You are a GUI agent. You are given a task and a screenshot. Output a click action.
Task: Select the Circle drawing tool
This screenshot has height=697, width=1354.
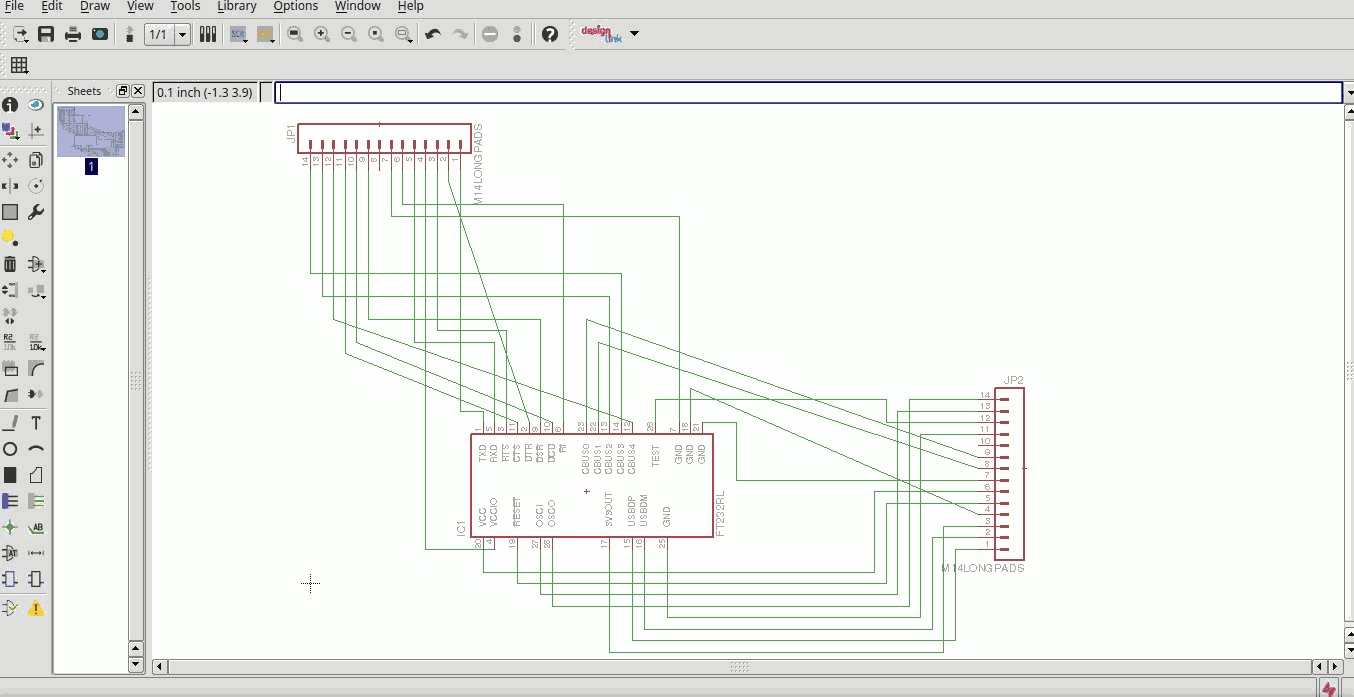10,449
